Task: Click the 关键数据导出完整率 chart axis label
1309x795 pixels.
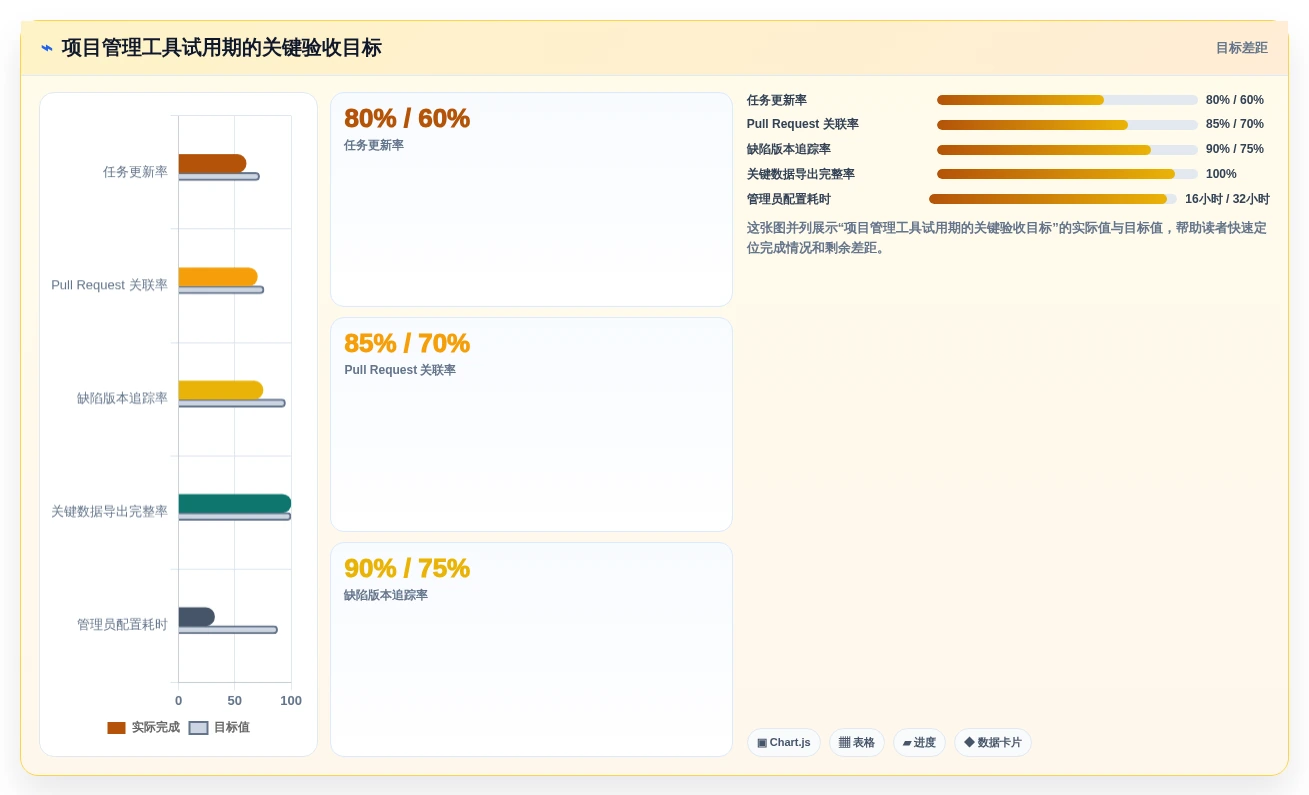Action: [109, 511]
